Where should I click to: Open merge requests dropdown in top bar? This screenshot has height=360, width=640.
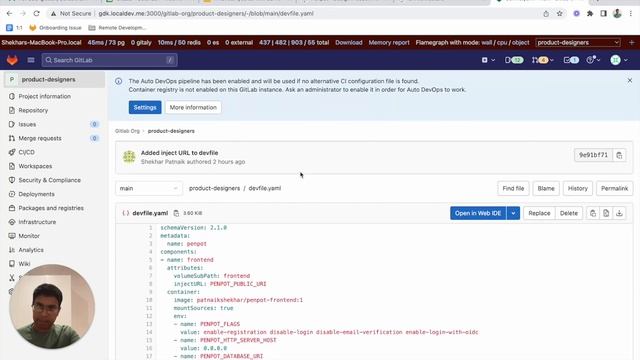click(542, 60)
